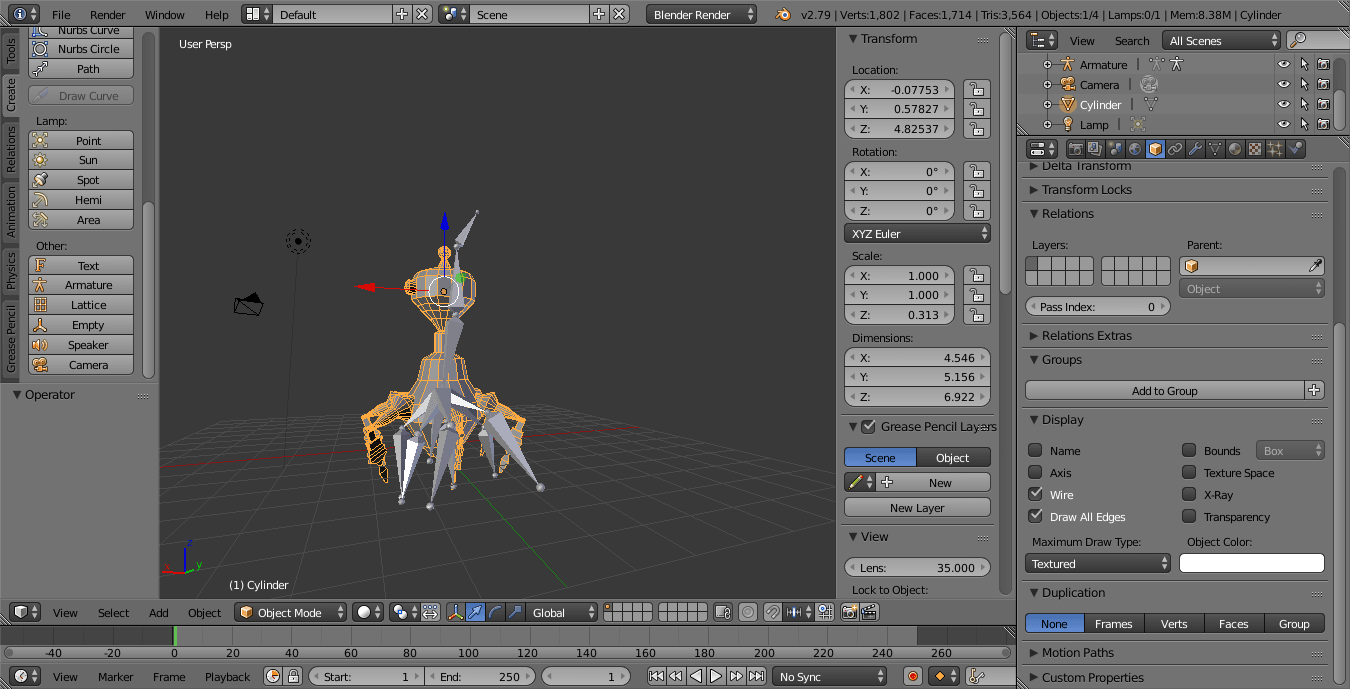This screenshot has width=1350, height=689.
Task: Open the Object Mode dropdown
Action: 291,612
